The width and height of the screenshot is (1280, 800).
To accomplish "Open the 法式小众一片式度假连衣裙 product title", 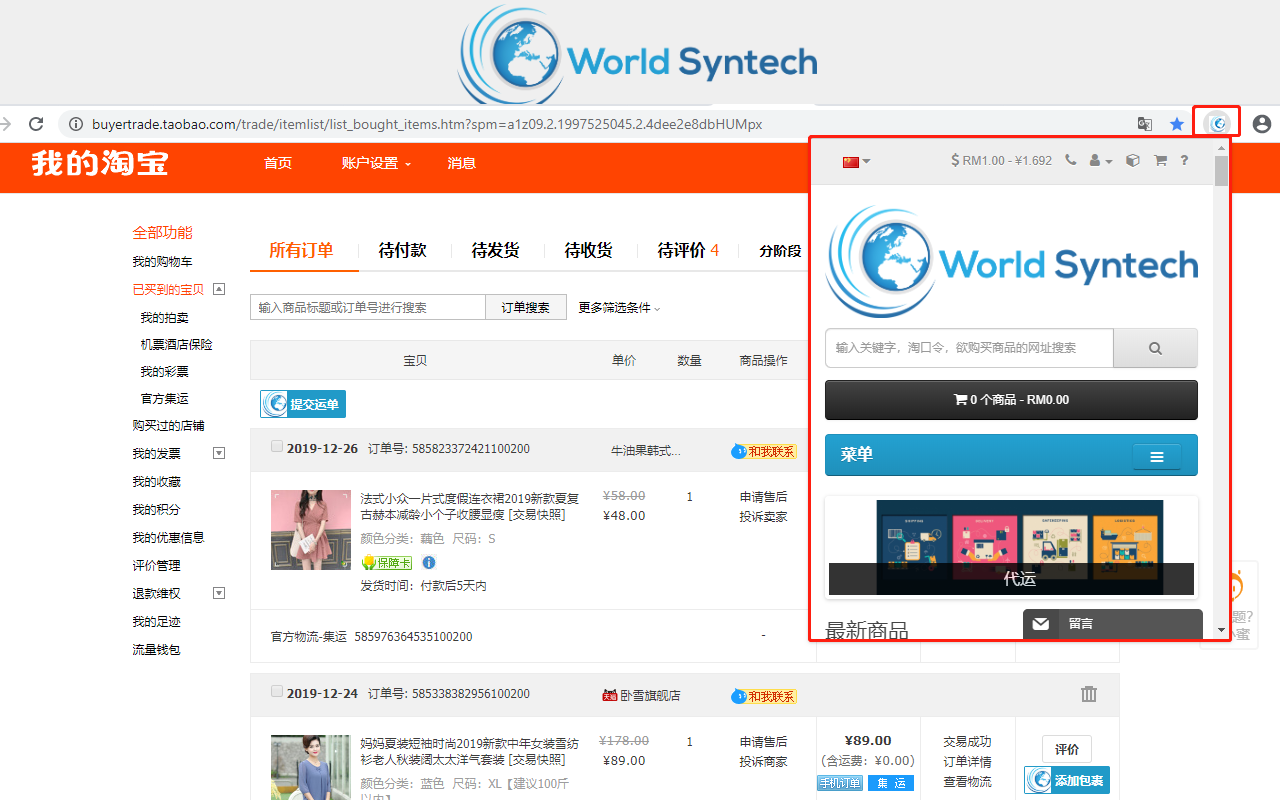I will 470,506.
